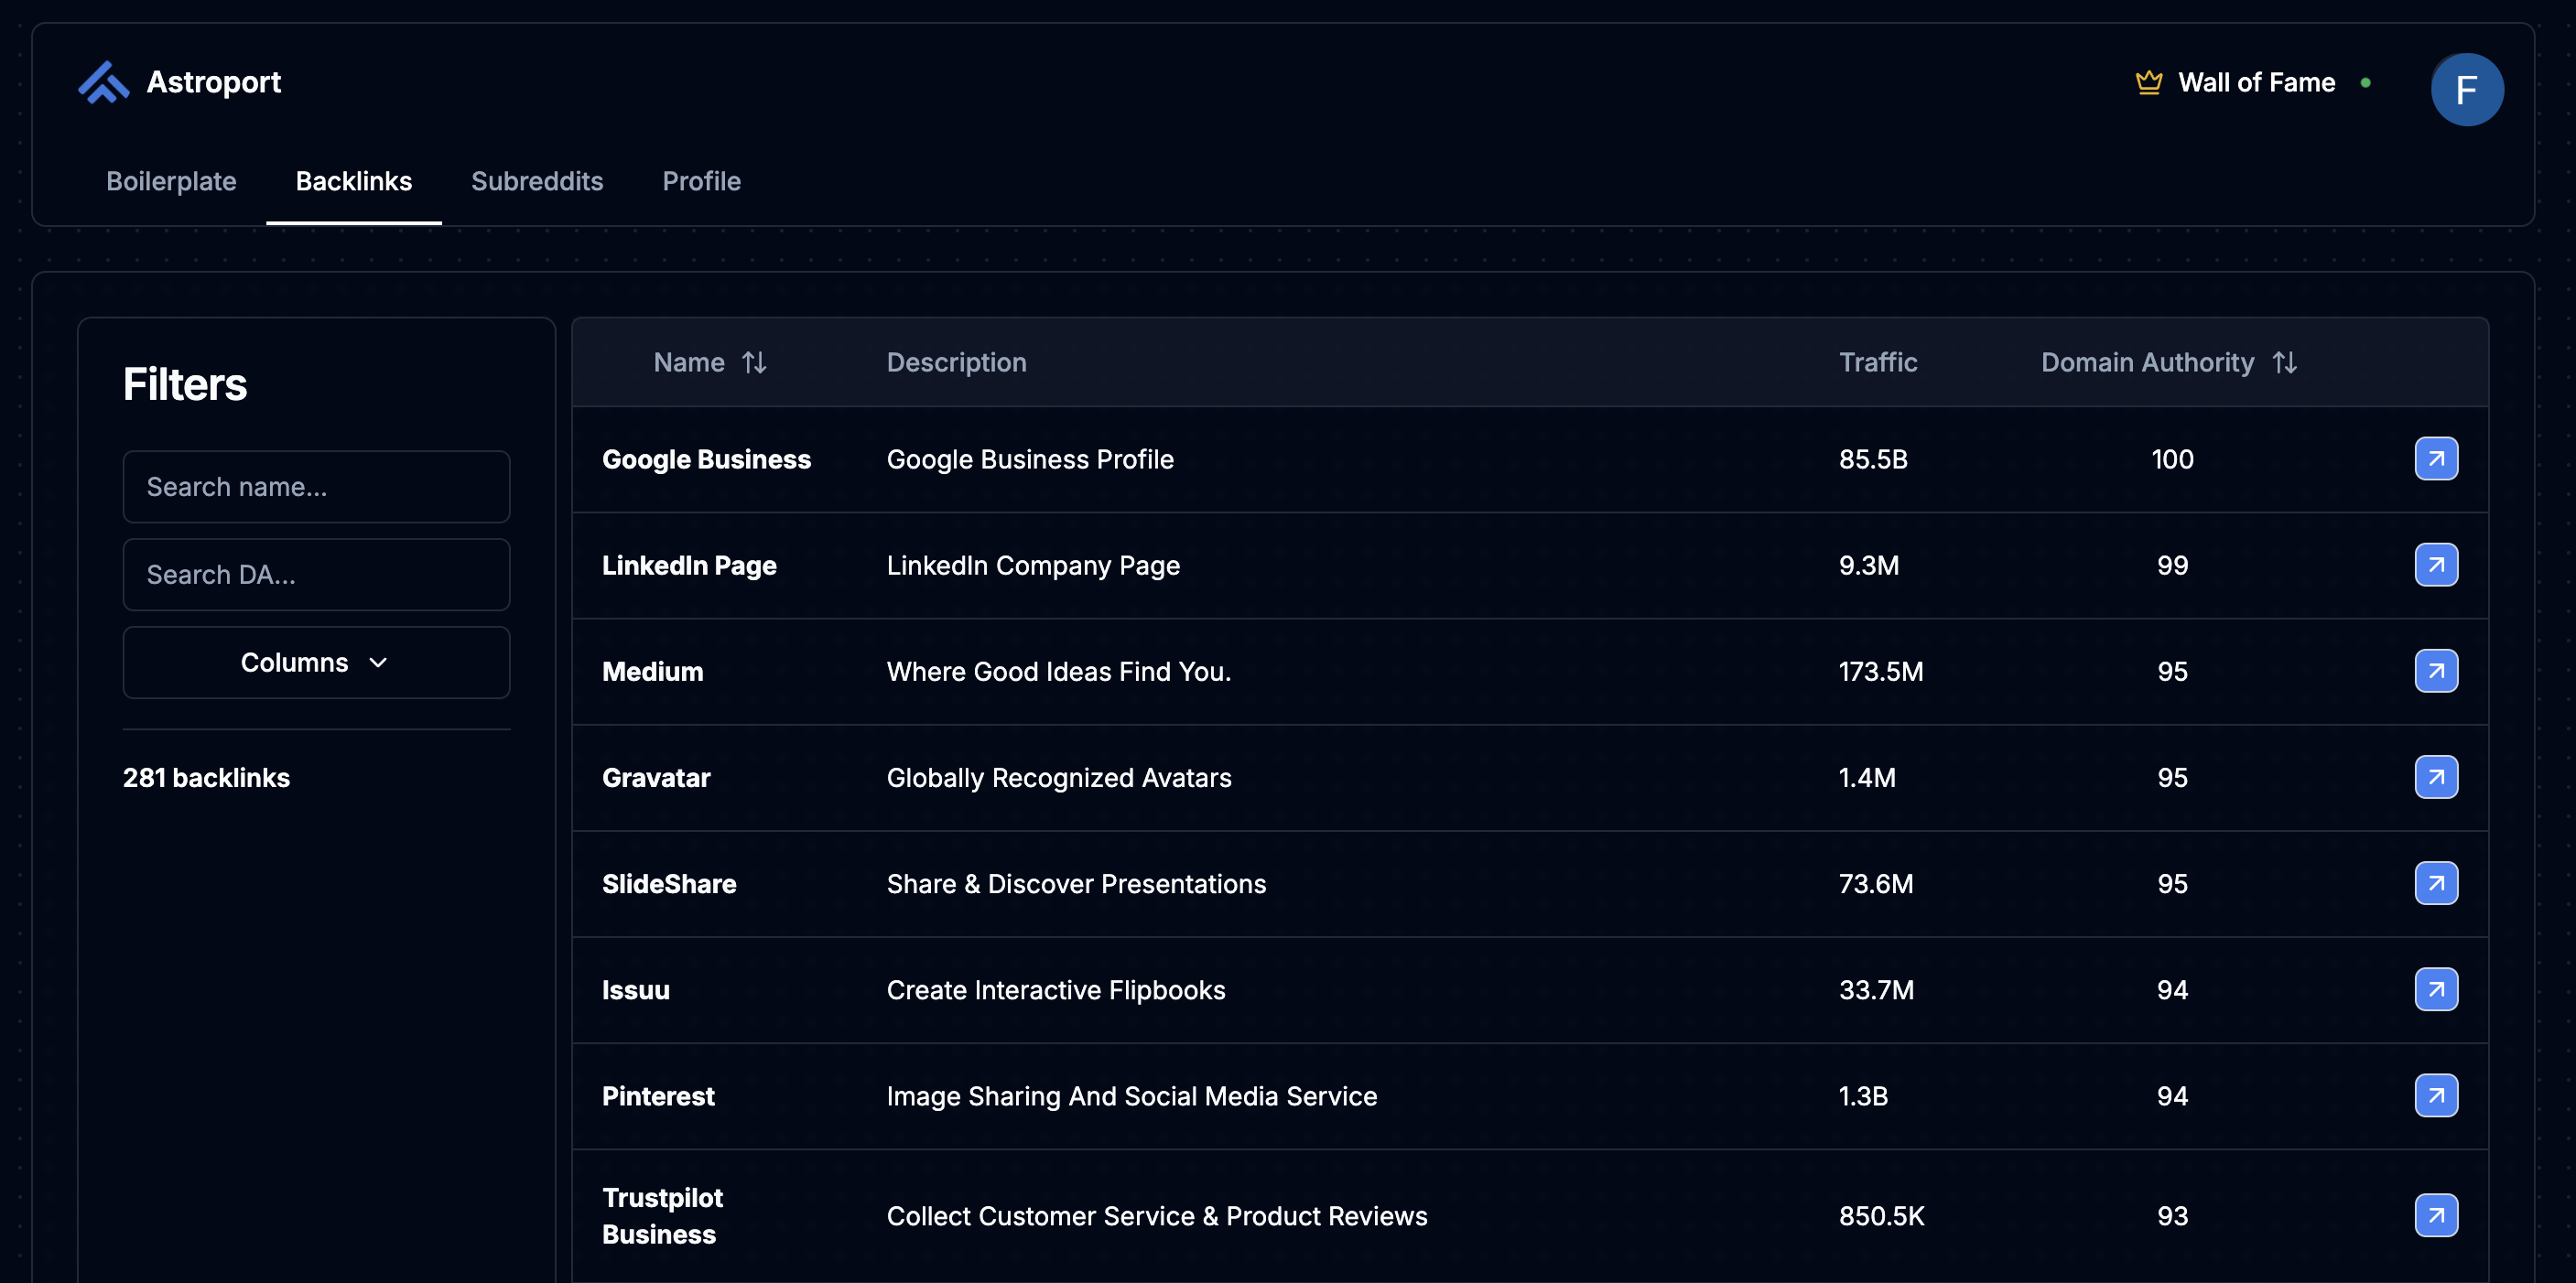Viewport: 2576px width, 1283px height.
Task: Select the Pinterest name cell
Action: [658, 1095]
